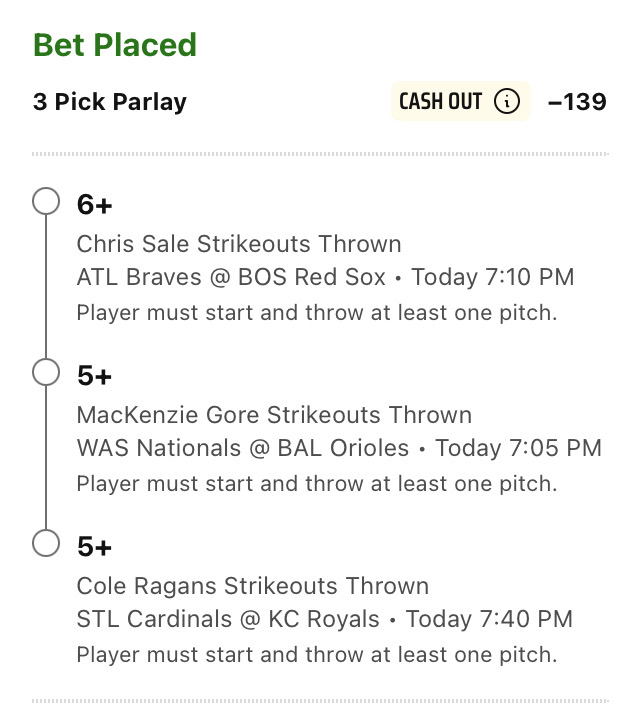Open Cole Ragans Strikeouts Thrown pick
This screenshot has width=640, height=713.
point(253,586)
